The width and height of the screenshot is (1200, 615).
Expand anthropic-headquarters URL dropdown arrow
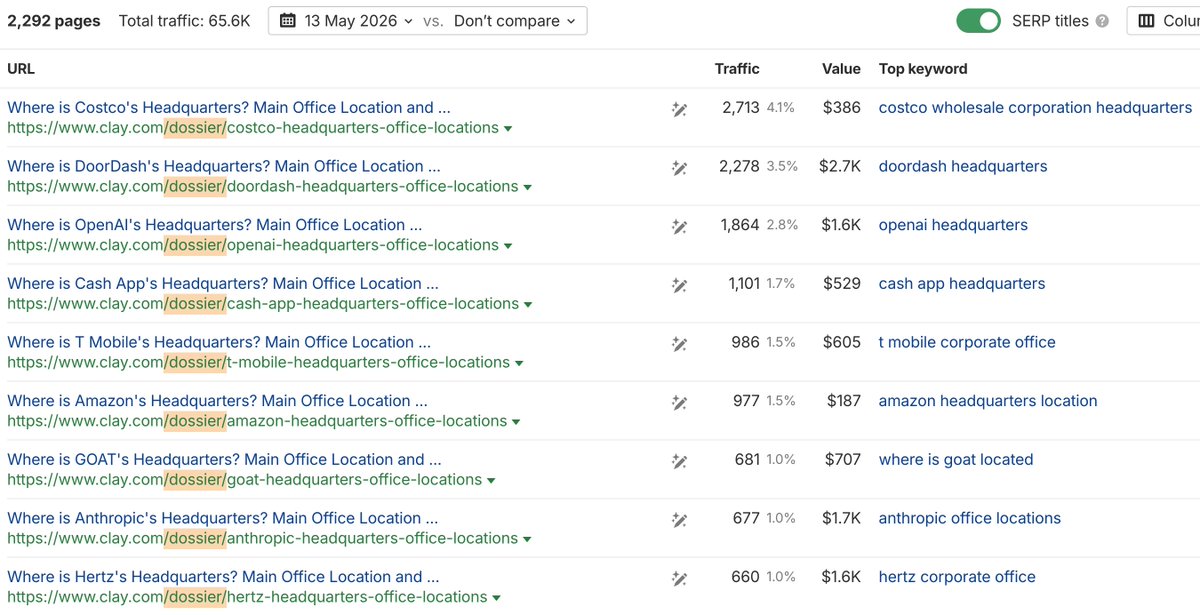pyautogui.click(x=527, y=539)
